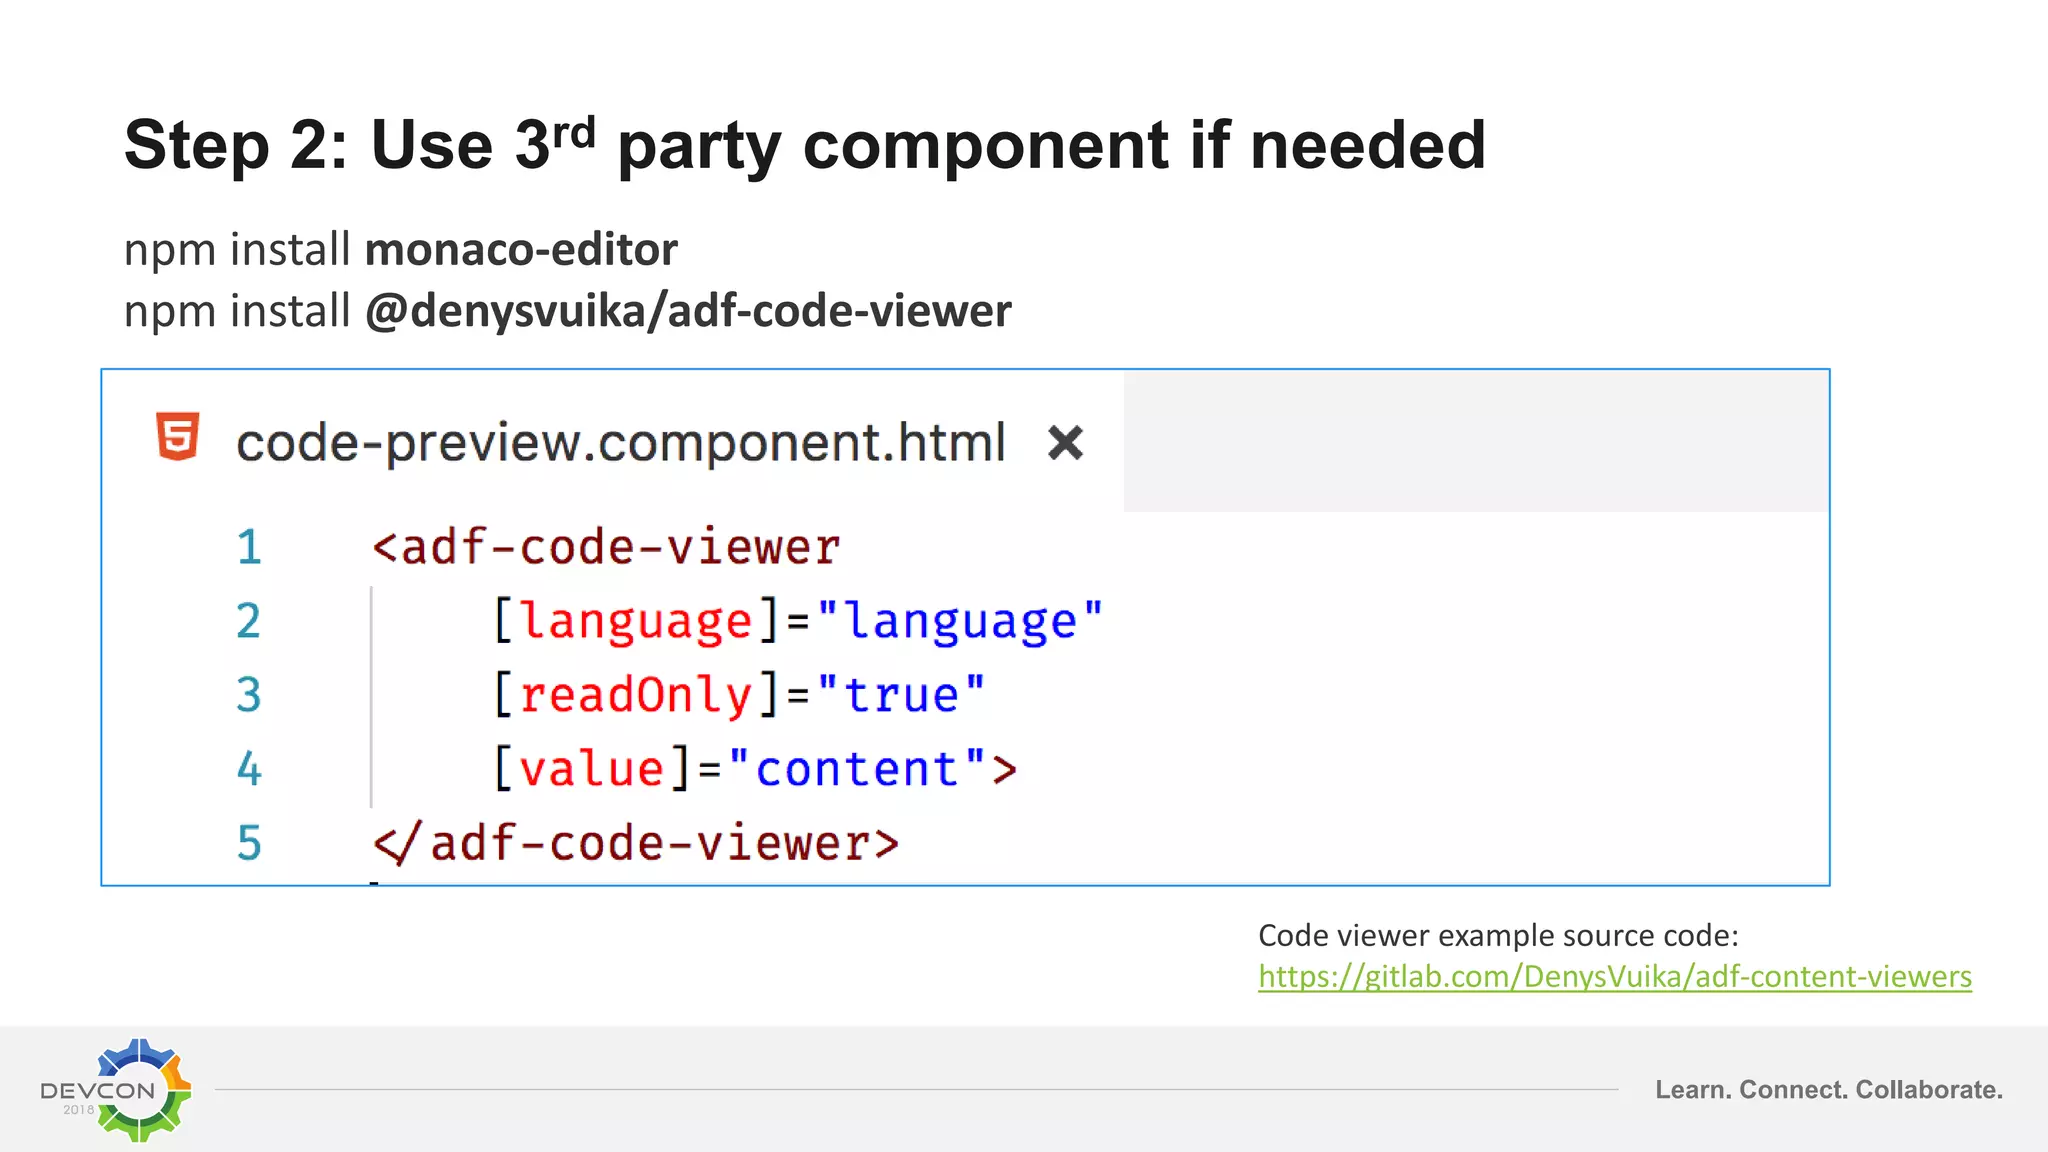The height and width of the screenshot is (1152, 2048).
Task: Click the [value] attribute name
Action: [592, 769]
